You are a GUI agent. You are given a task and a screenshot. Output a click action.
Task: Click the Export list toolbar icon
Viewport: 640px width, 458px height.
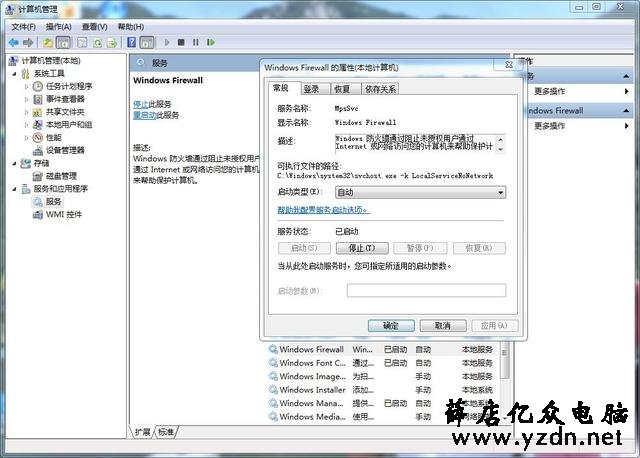coord(112,42)
